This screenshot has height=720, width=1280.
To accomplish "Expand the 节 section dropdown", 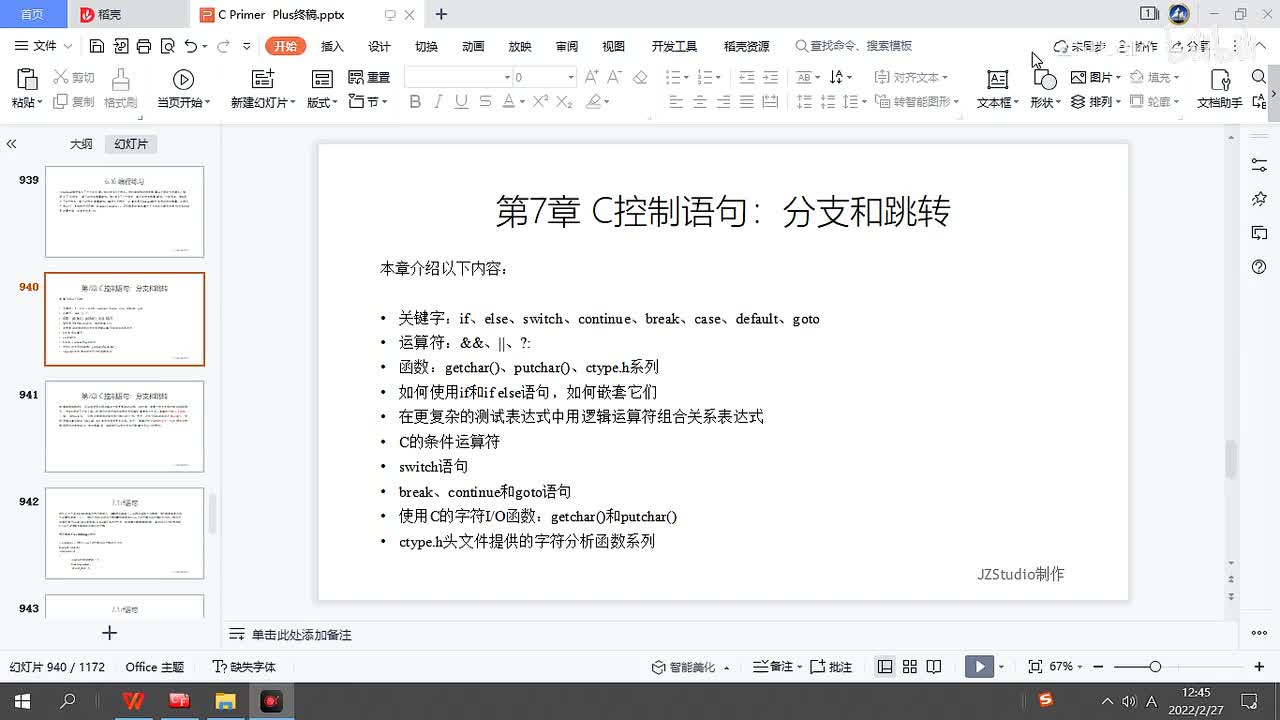I will click(368, 102).
